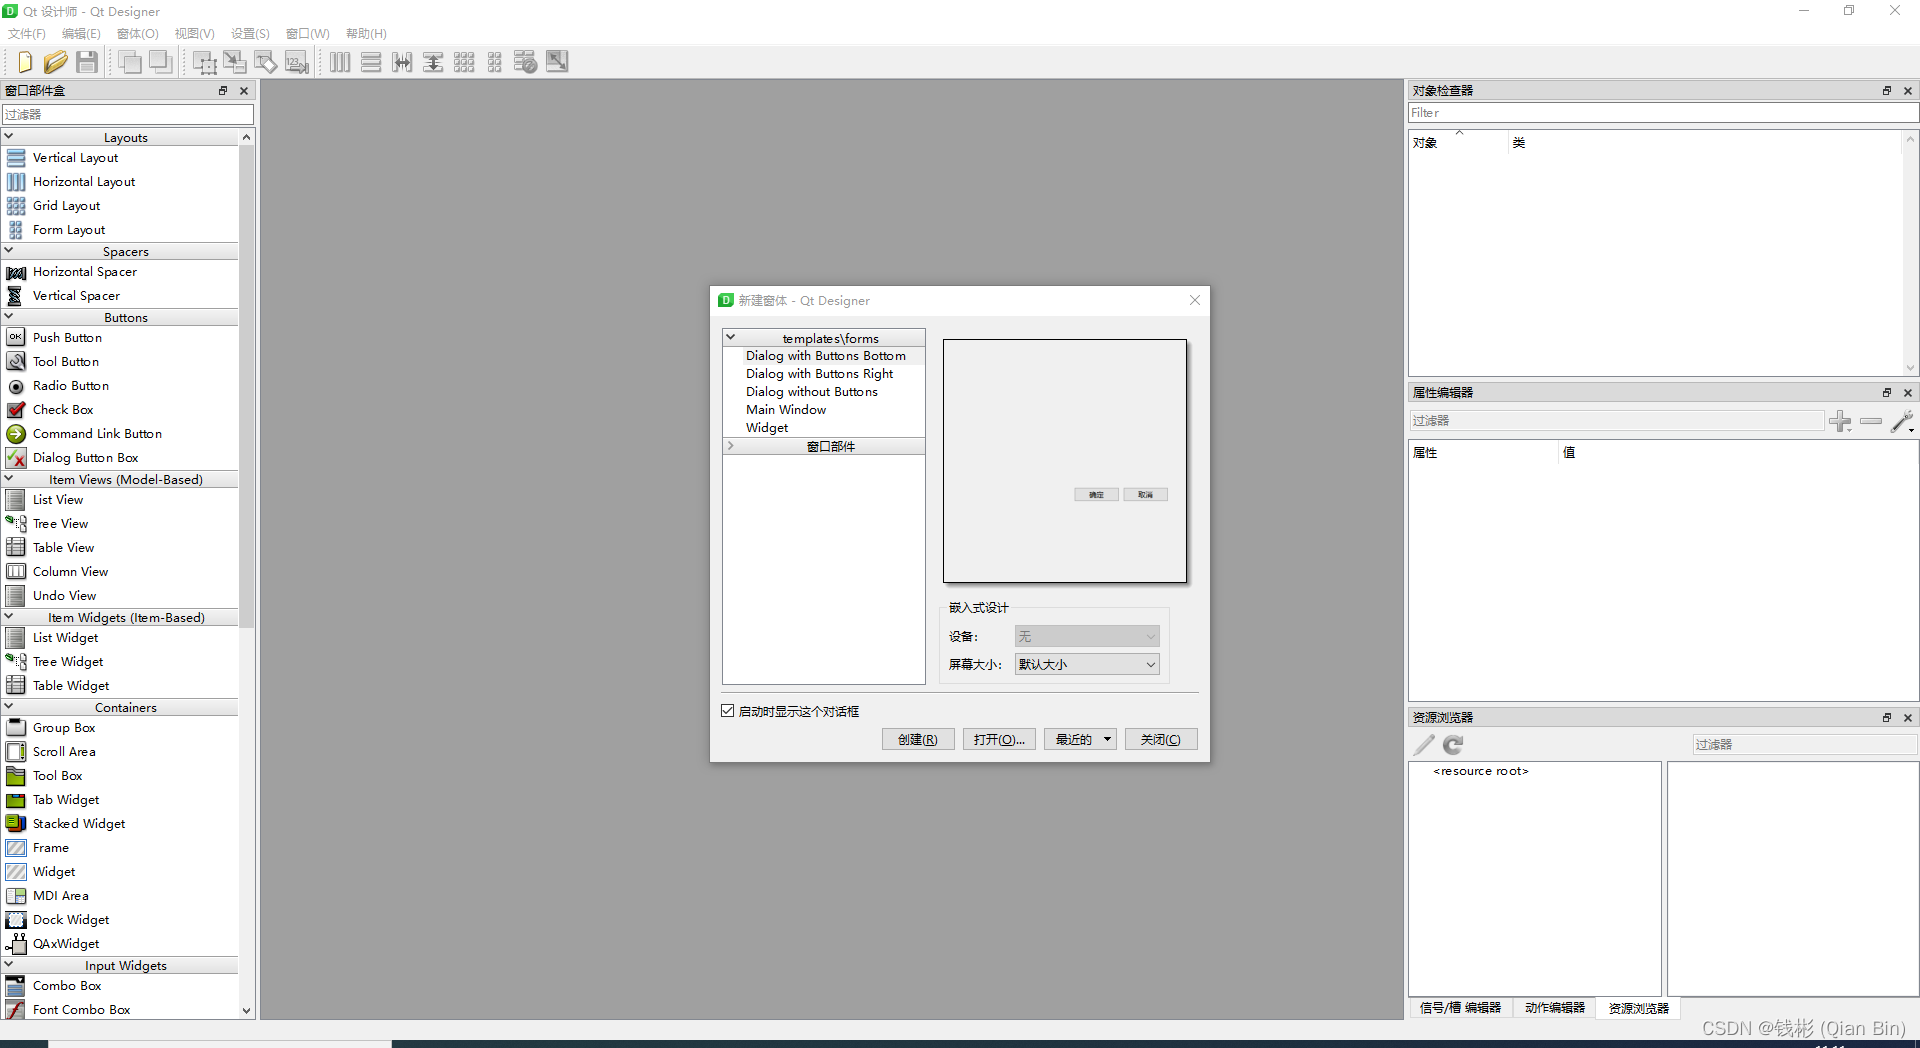
Task: Add a dynamic property with plus icon
Action: tap(1840, 421)
